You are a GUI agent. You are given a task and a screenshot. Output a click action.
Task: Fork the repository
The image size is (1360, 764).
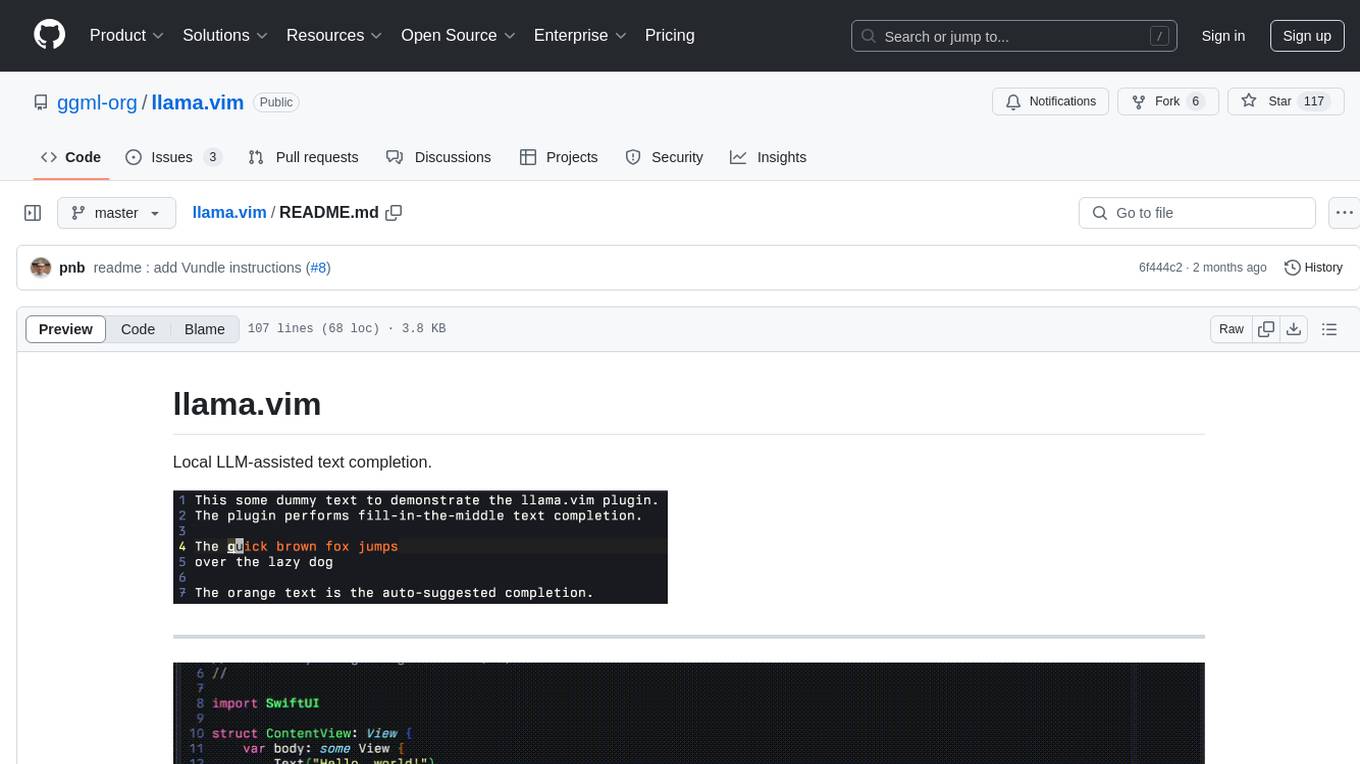pos(1168,102)
